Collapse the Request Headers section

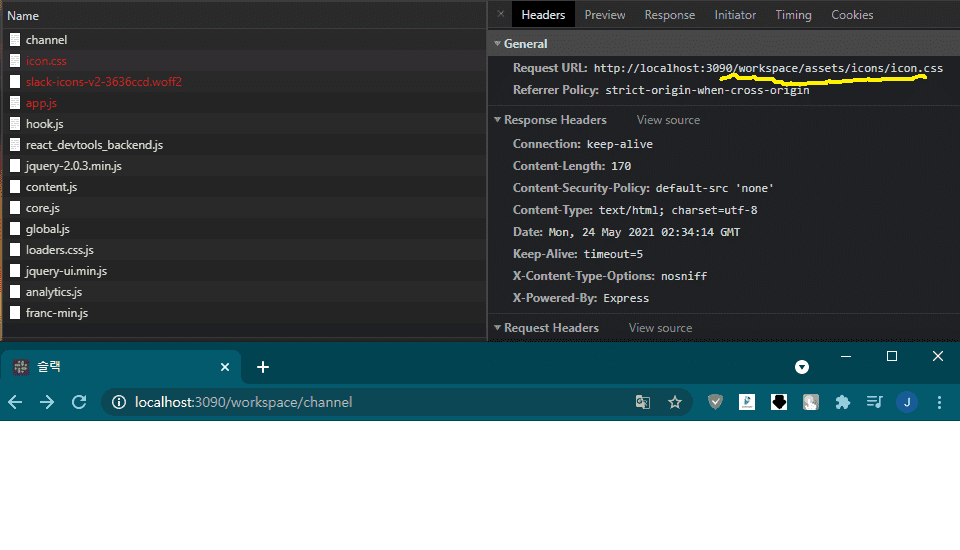[x=498, y=328]
